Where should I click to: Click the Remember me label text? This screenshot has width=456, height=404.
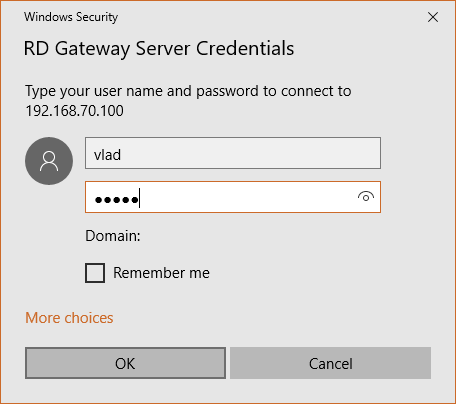click(161, 273)
